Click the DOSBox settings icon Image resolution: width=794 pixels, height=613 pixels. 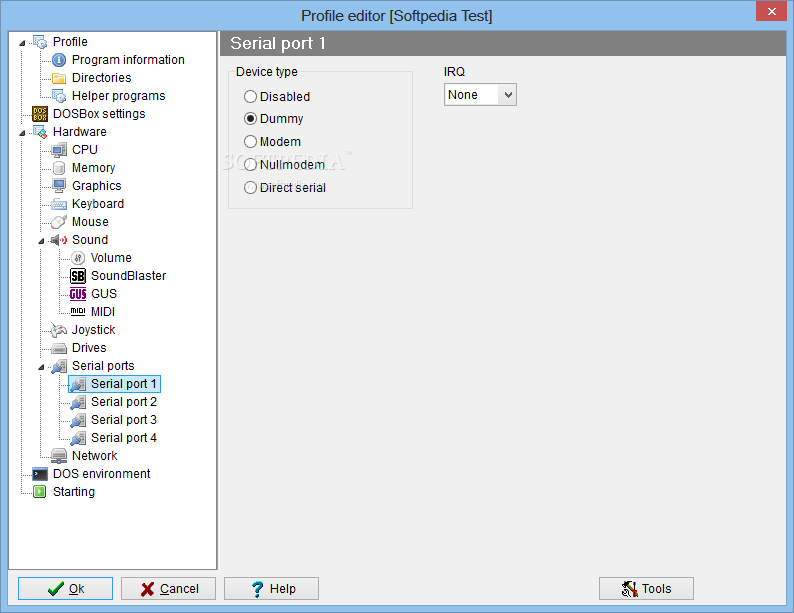40,114
